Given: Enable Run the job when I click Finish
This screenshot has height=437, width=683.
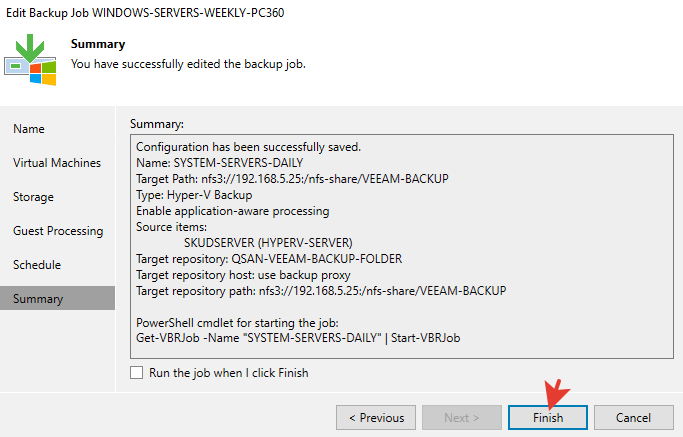Looking at the screenshot, I should tap(137, 373).
